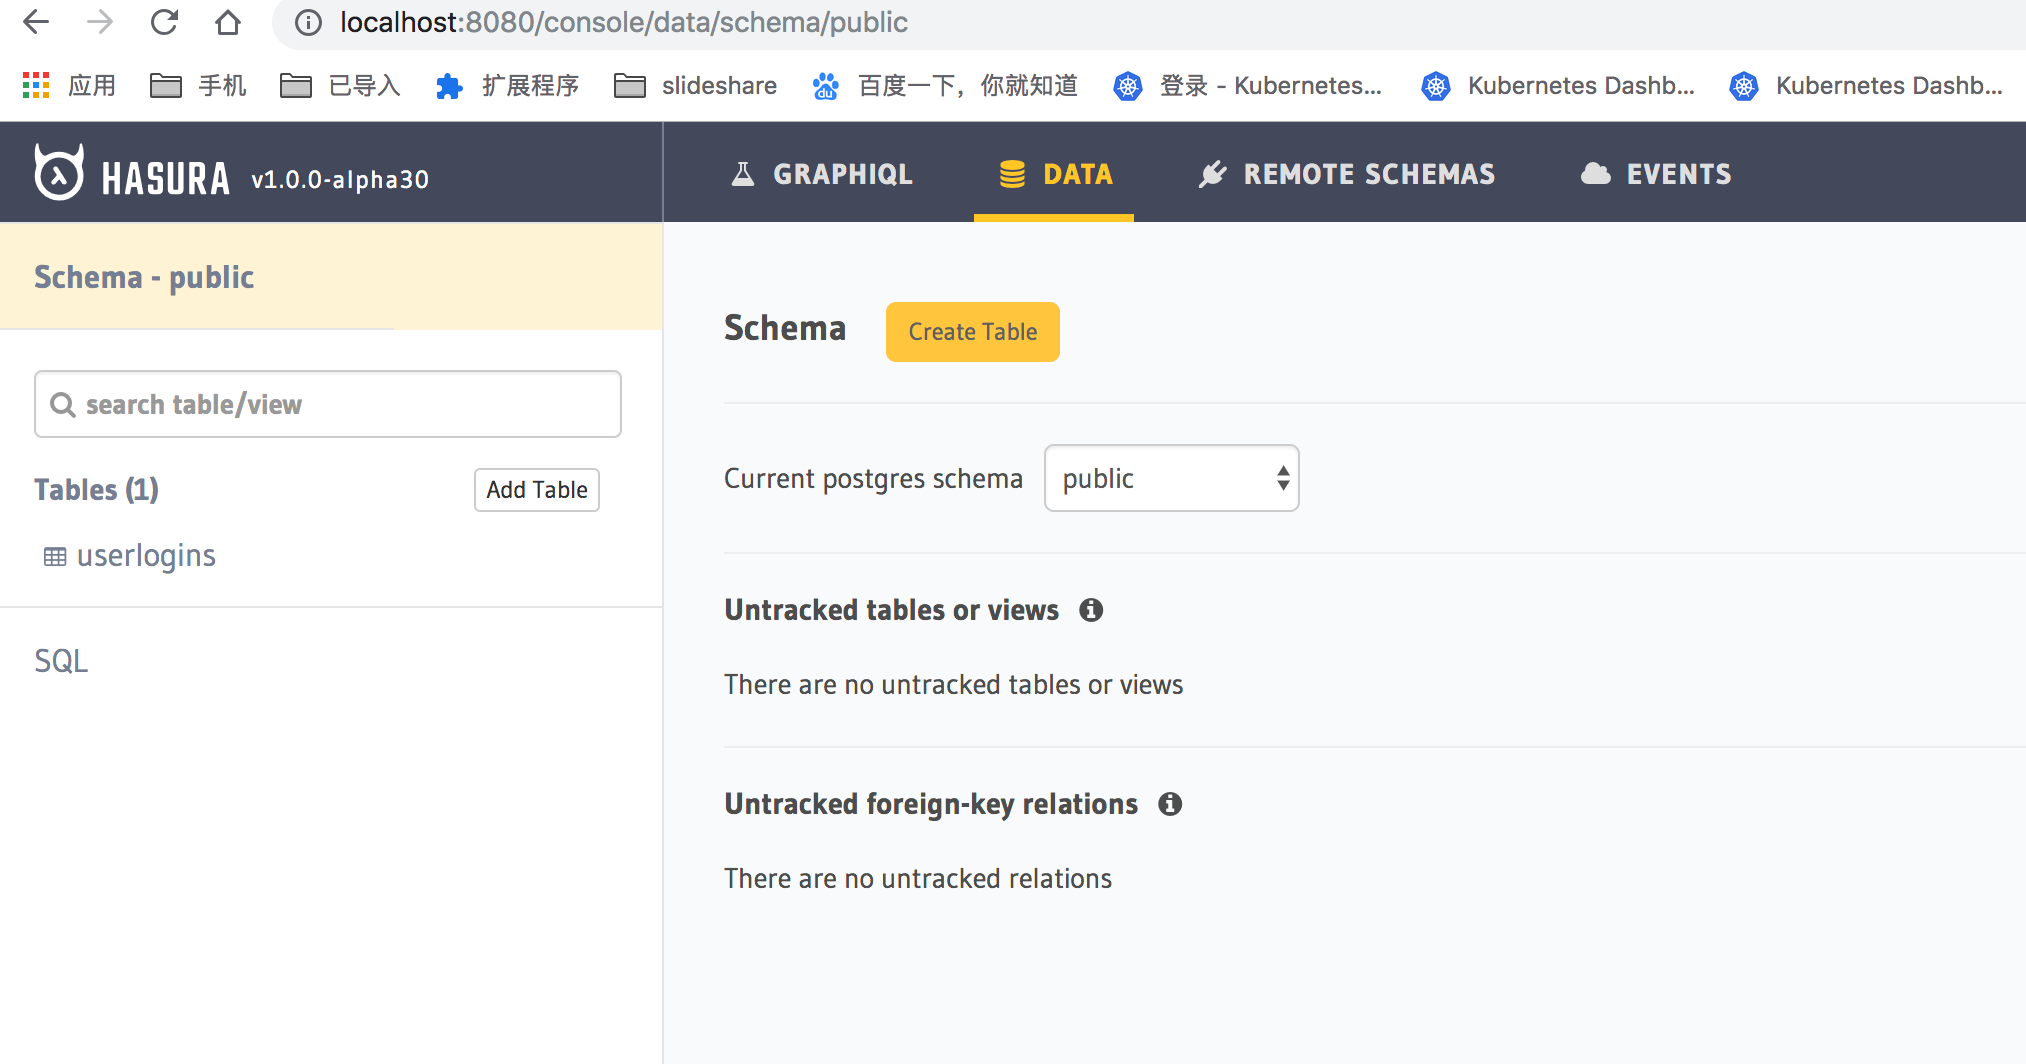This screenshot has height=1064, width=2026.
Task: Open the Remote Schemas tab
Action: coord(1346,174)
